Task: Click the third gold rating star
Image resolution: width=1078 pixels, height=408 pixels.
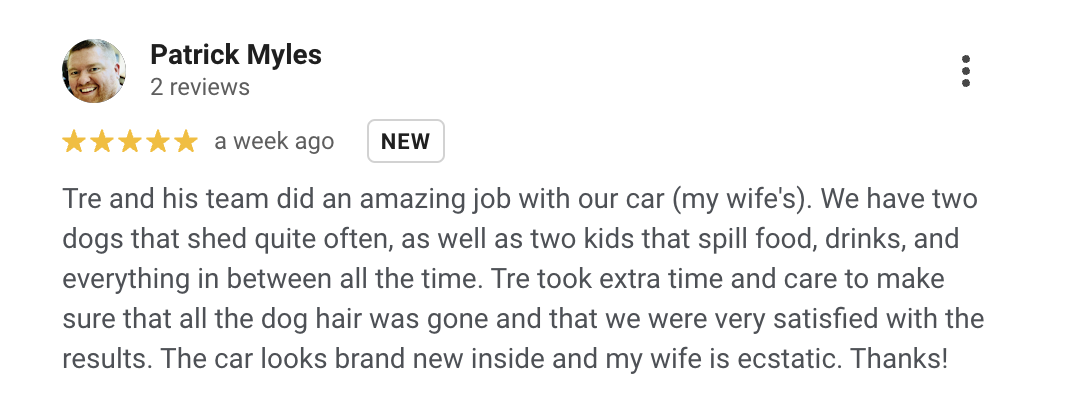Action: [130, 142]
